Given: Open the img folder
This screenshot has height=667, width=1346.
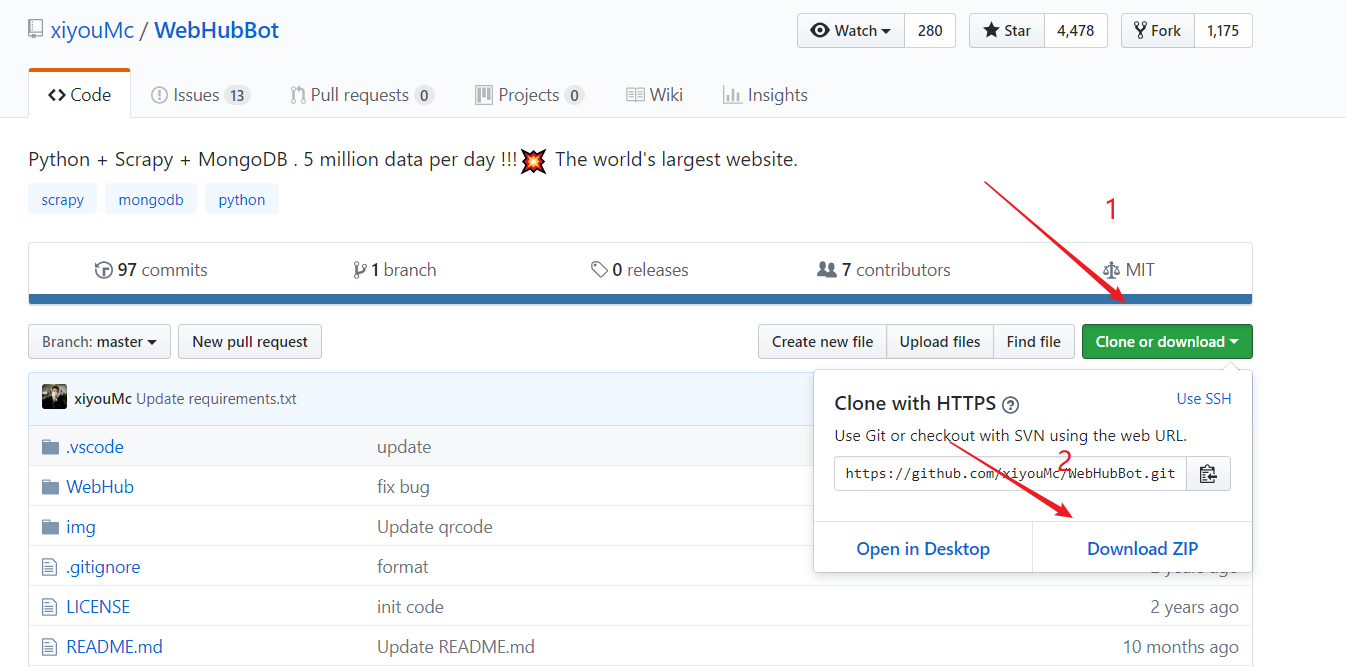Looking at the screenshot, I should (81, 527).
